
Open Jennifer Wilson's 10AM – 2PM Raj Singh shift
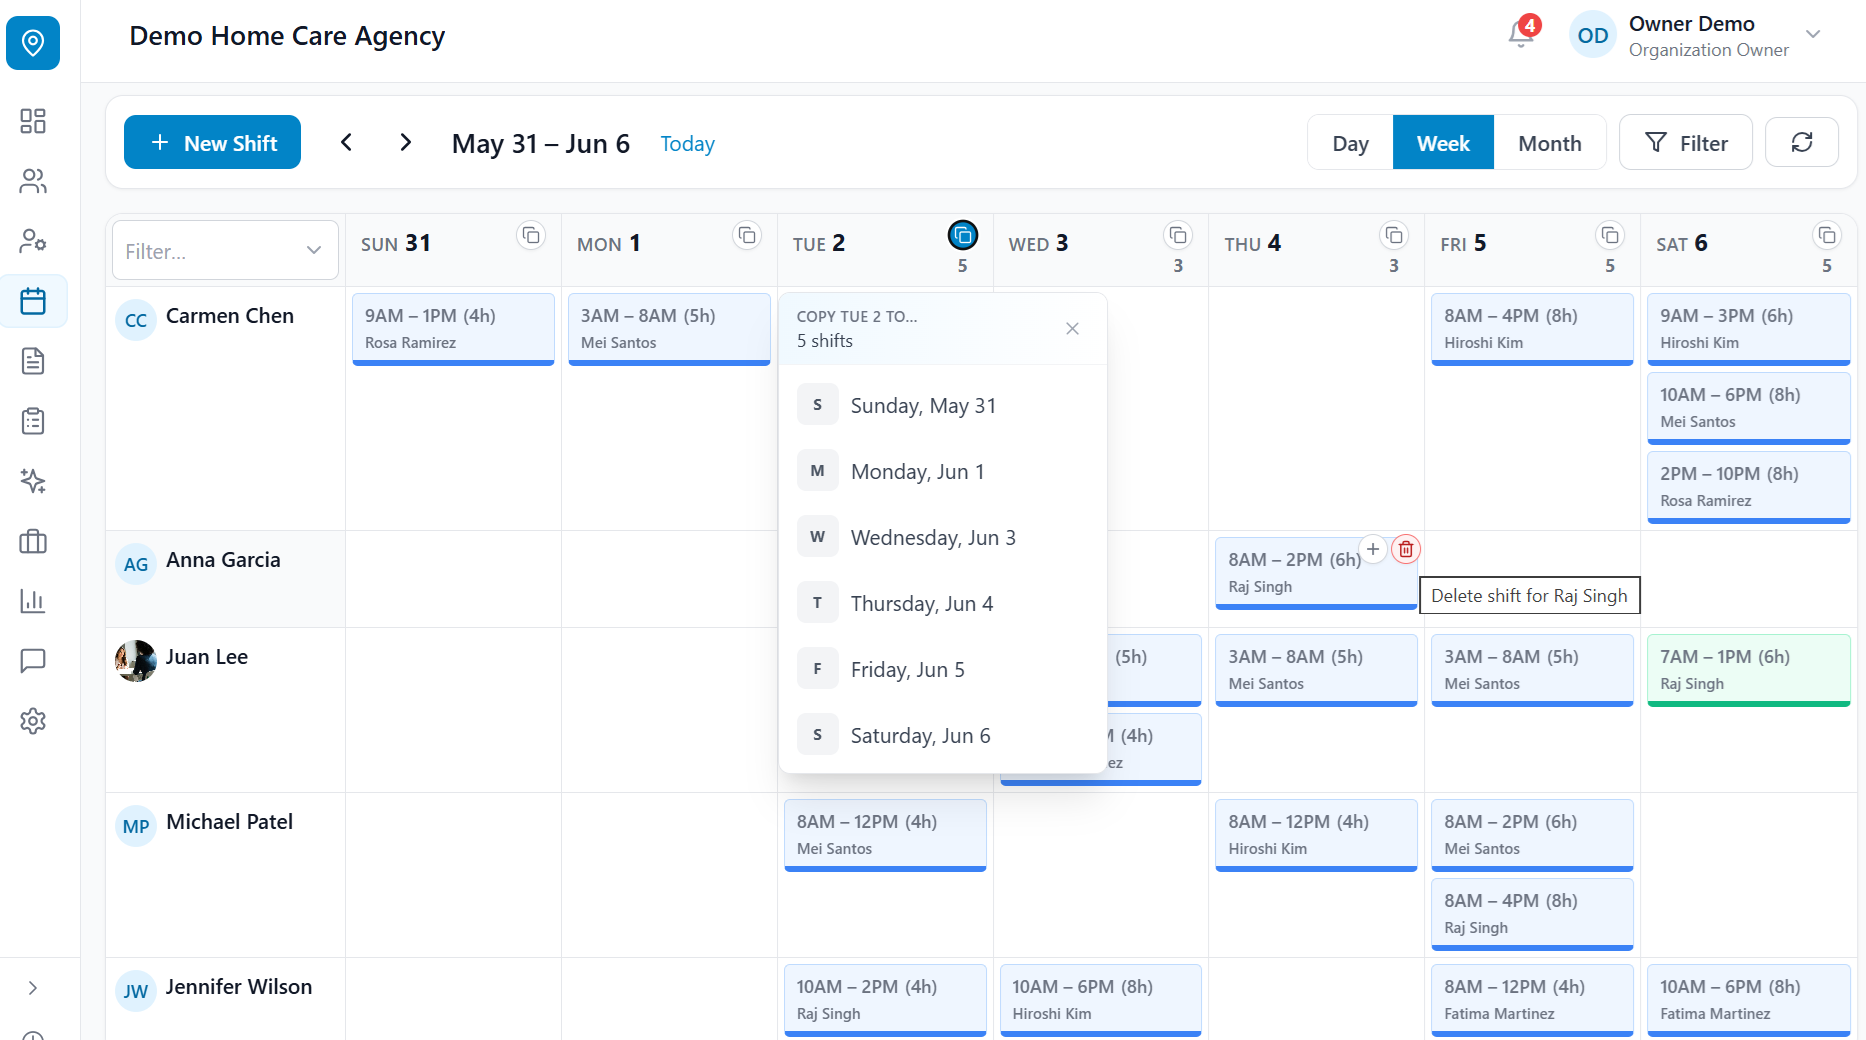pyautogui.click(x=885, y=1000)
